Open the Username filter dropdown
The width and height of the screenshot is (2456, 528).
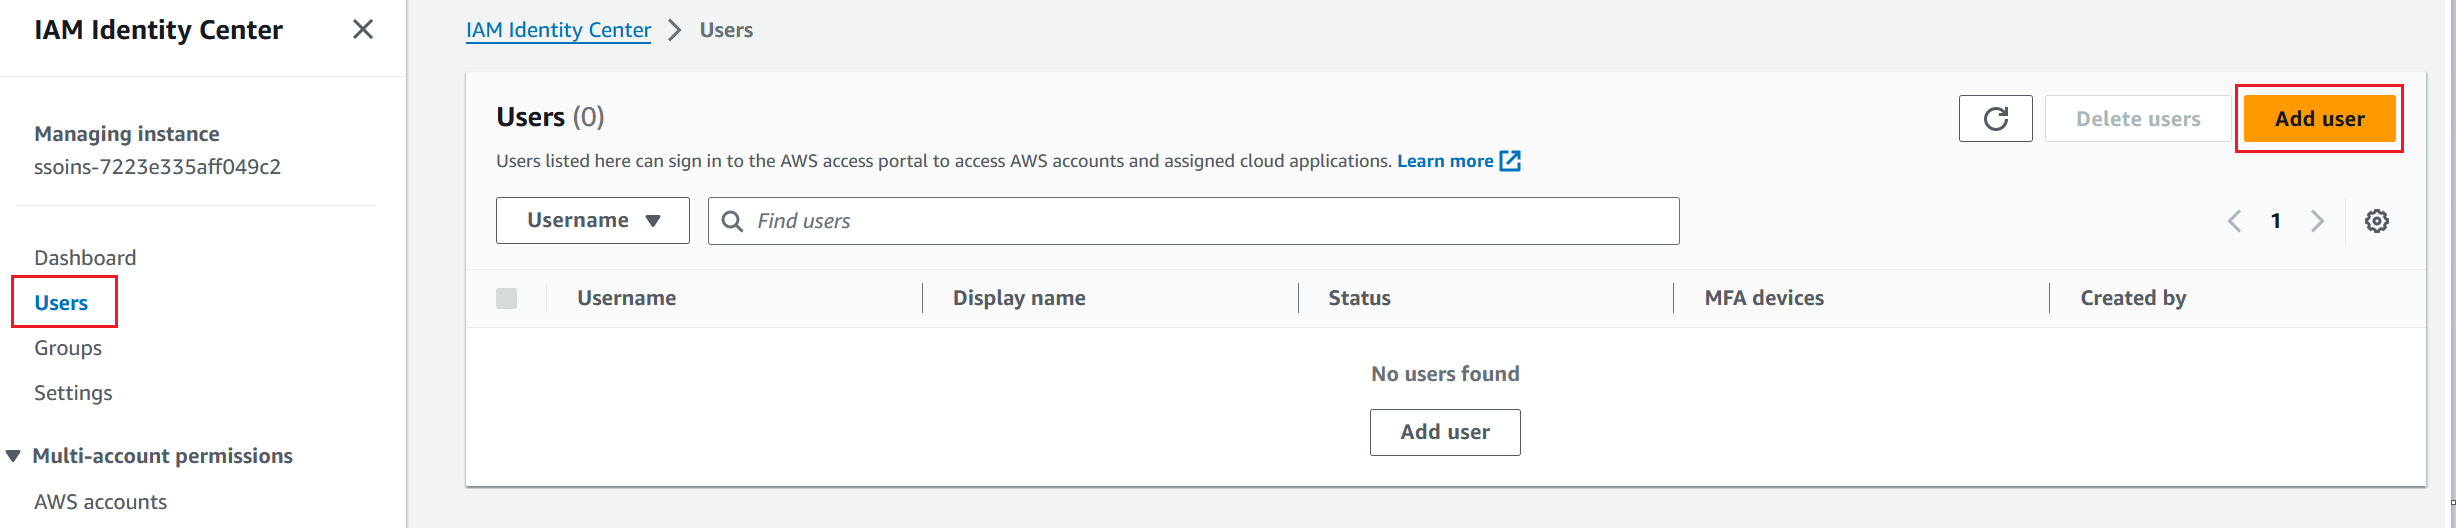(x=593, y=220)
